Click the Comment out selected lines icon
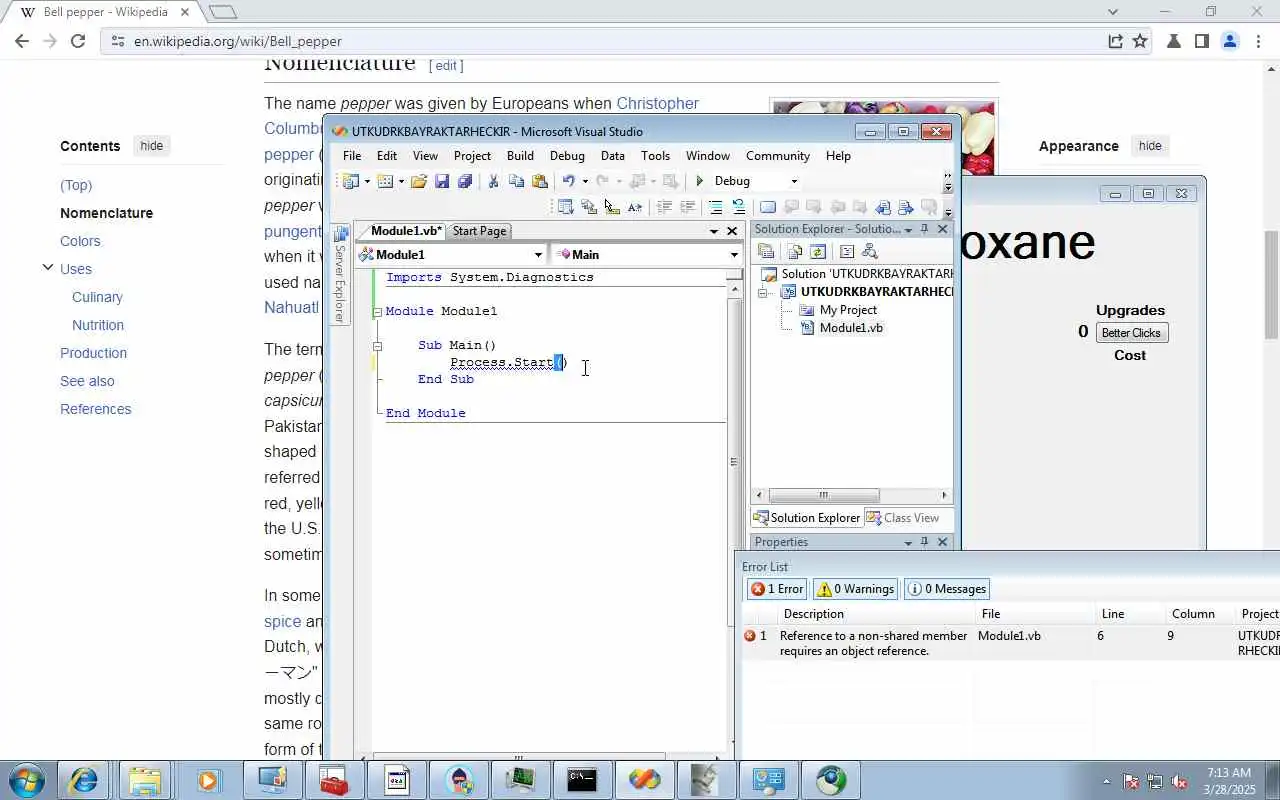 click(716, 207)
